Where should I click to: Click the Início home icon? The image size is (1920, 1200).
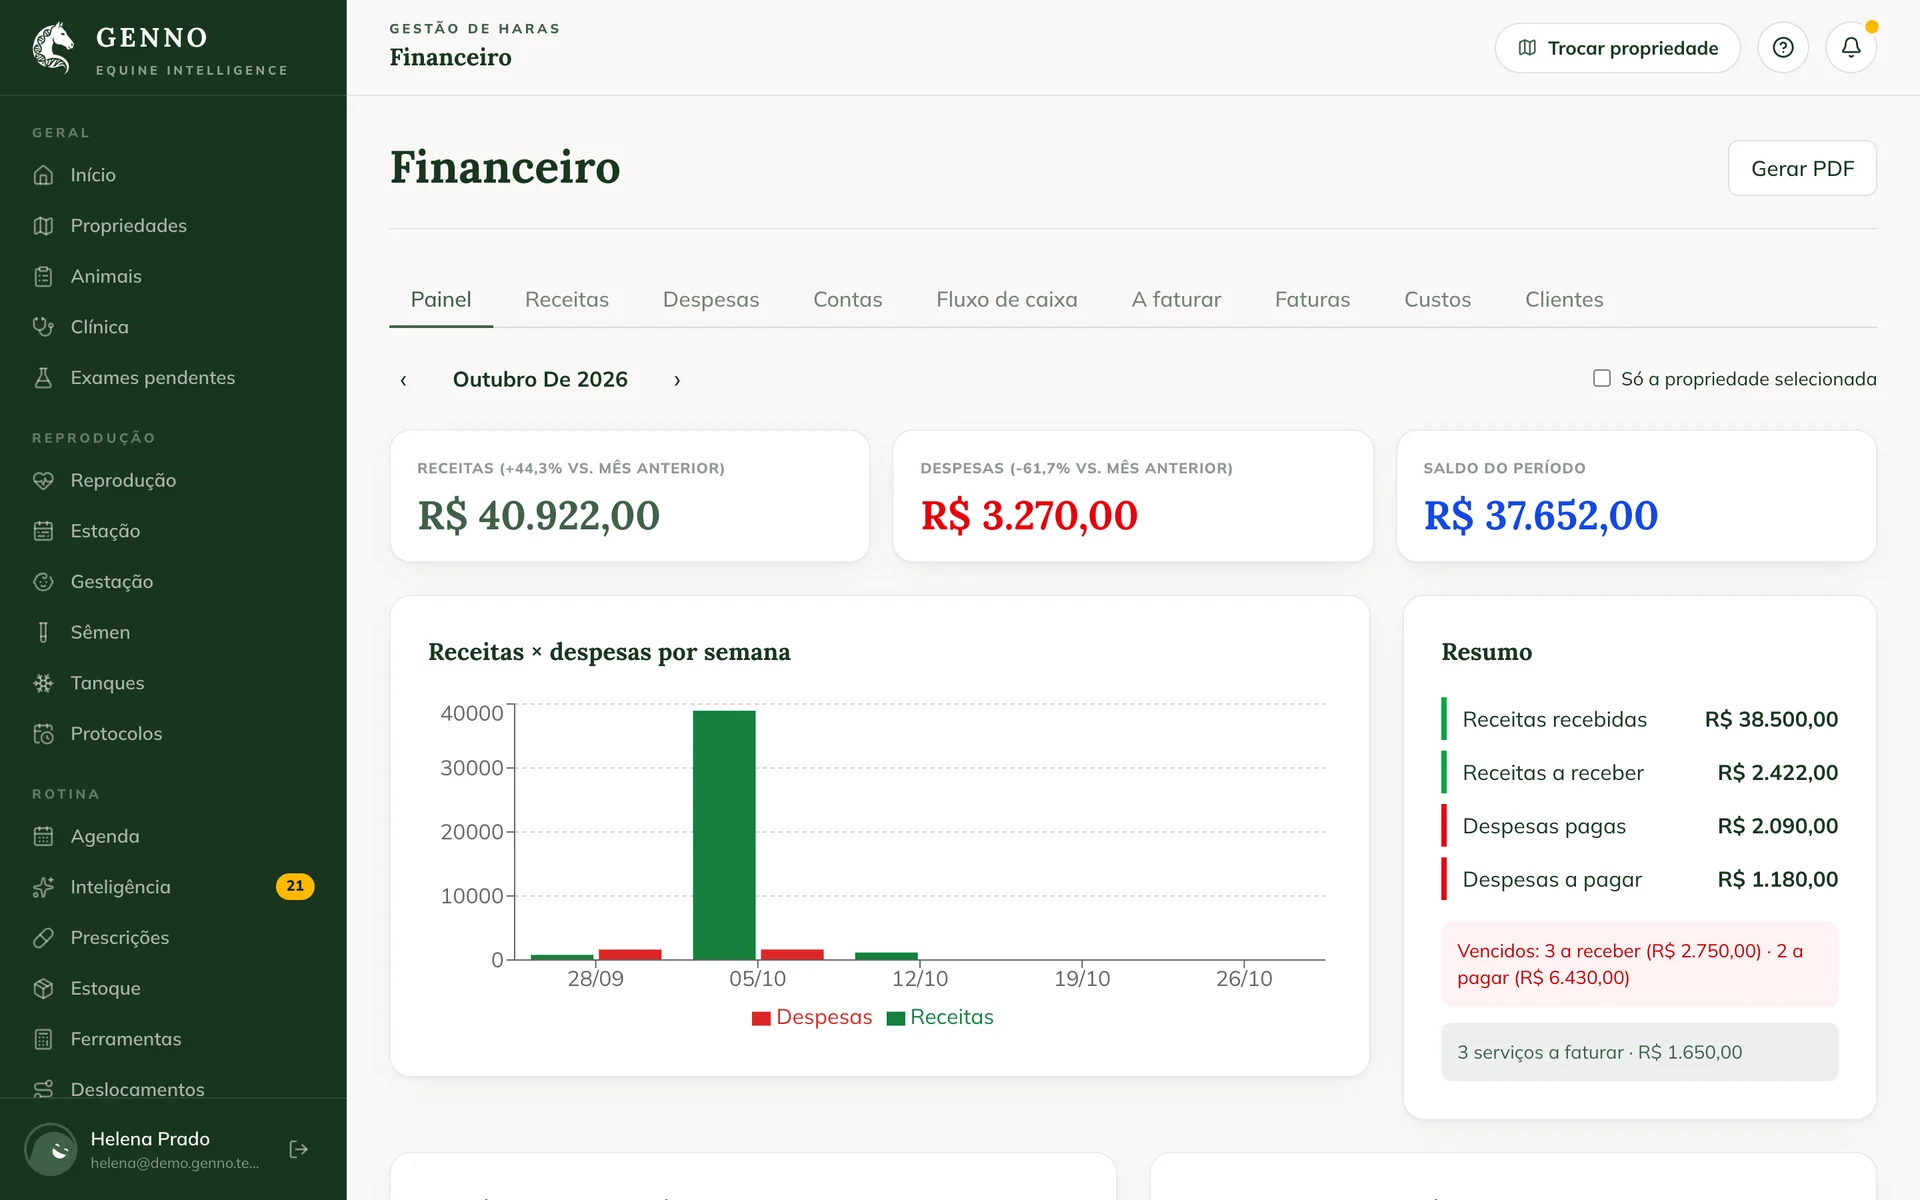point(43,175)
